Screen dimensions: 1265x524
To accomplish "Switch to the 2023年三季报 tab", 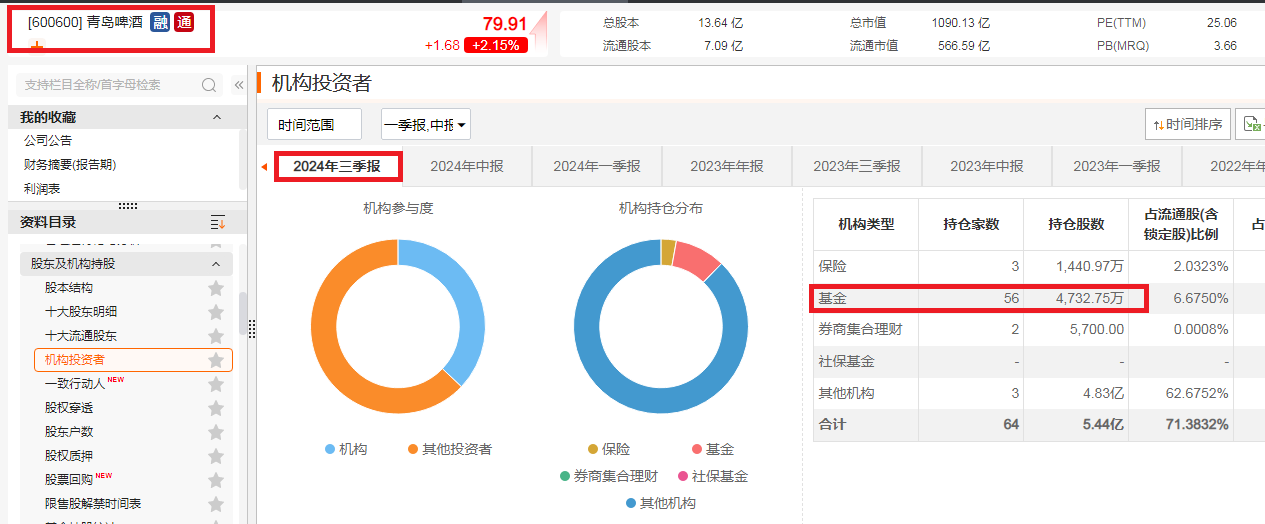I will (x=857, y=167).
